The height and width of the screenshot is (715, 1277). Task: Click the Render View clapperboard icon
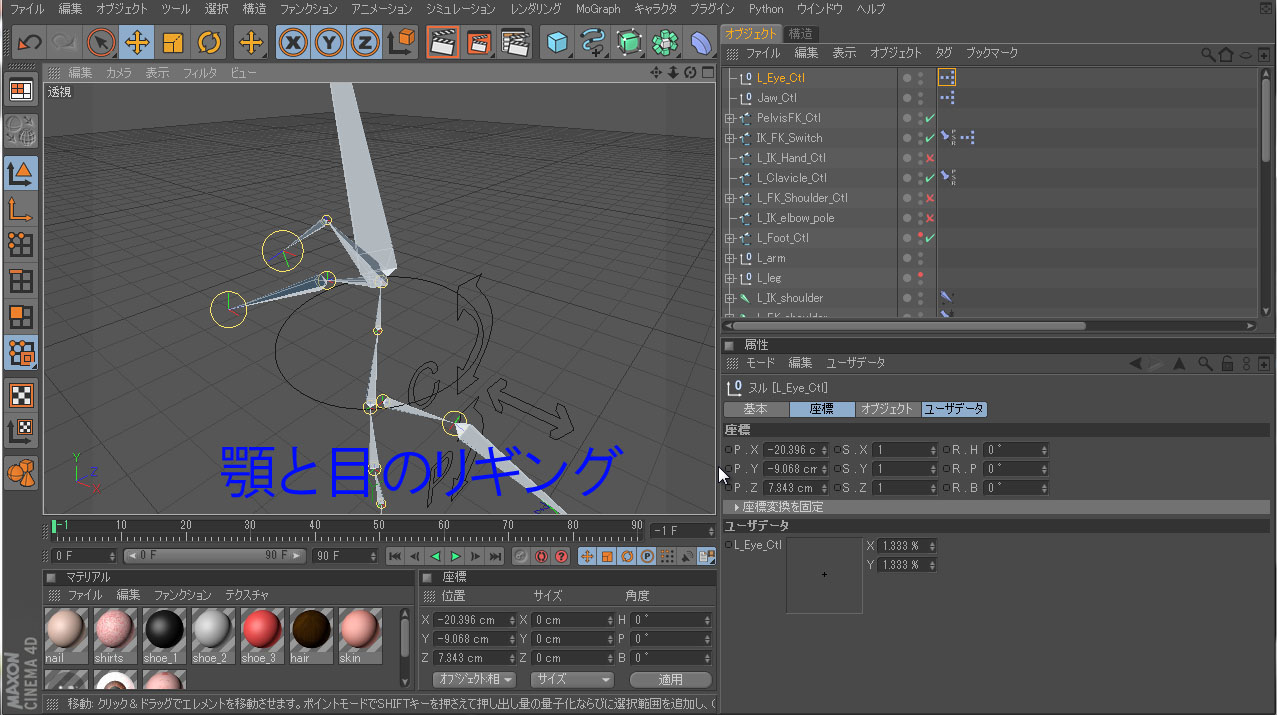tap(443, 43)
